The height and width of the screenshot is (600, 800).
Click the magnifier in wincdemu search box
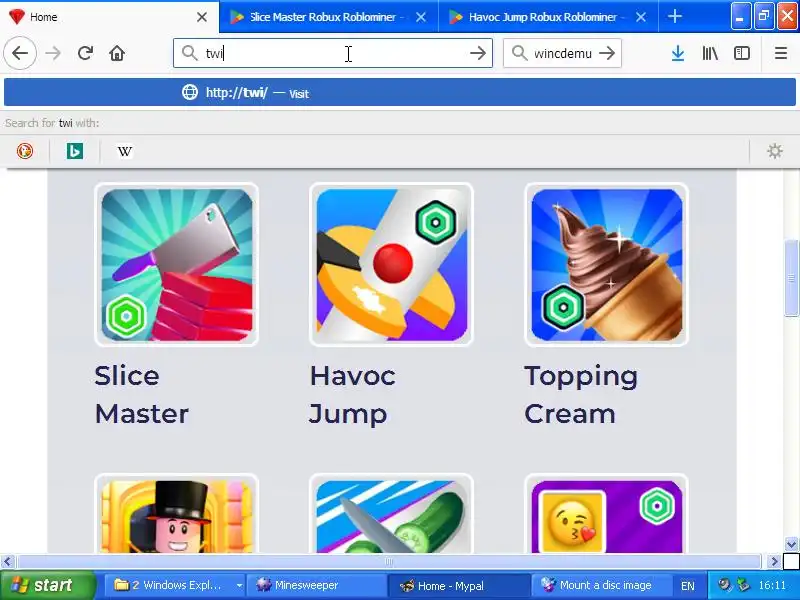tap(519, 53)
